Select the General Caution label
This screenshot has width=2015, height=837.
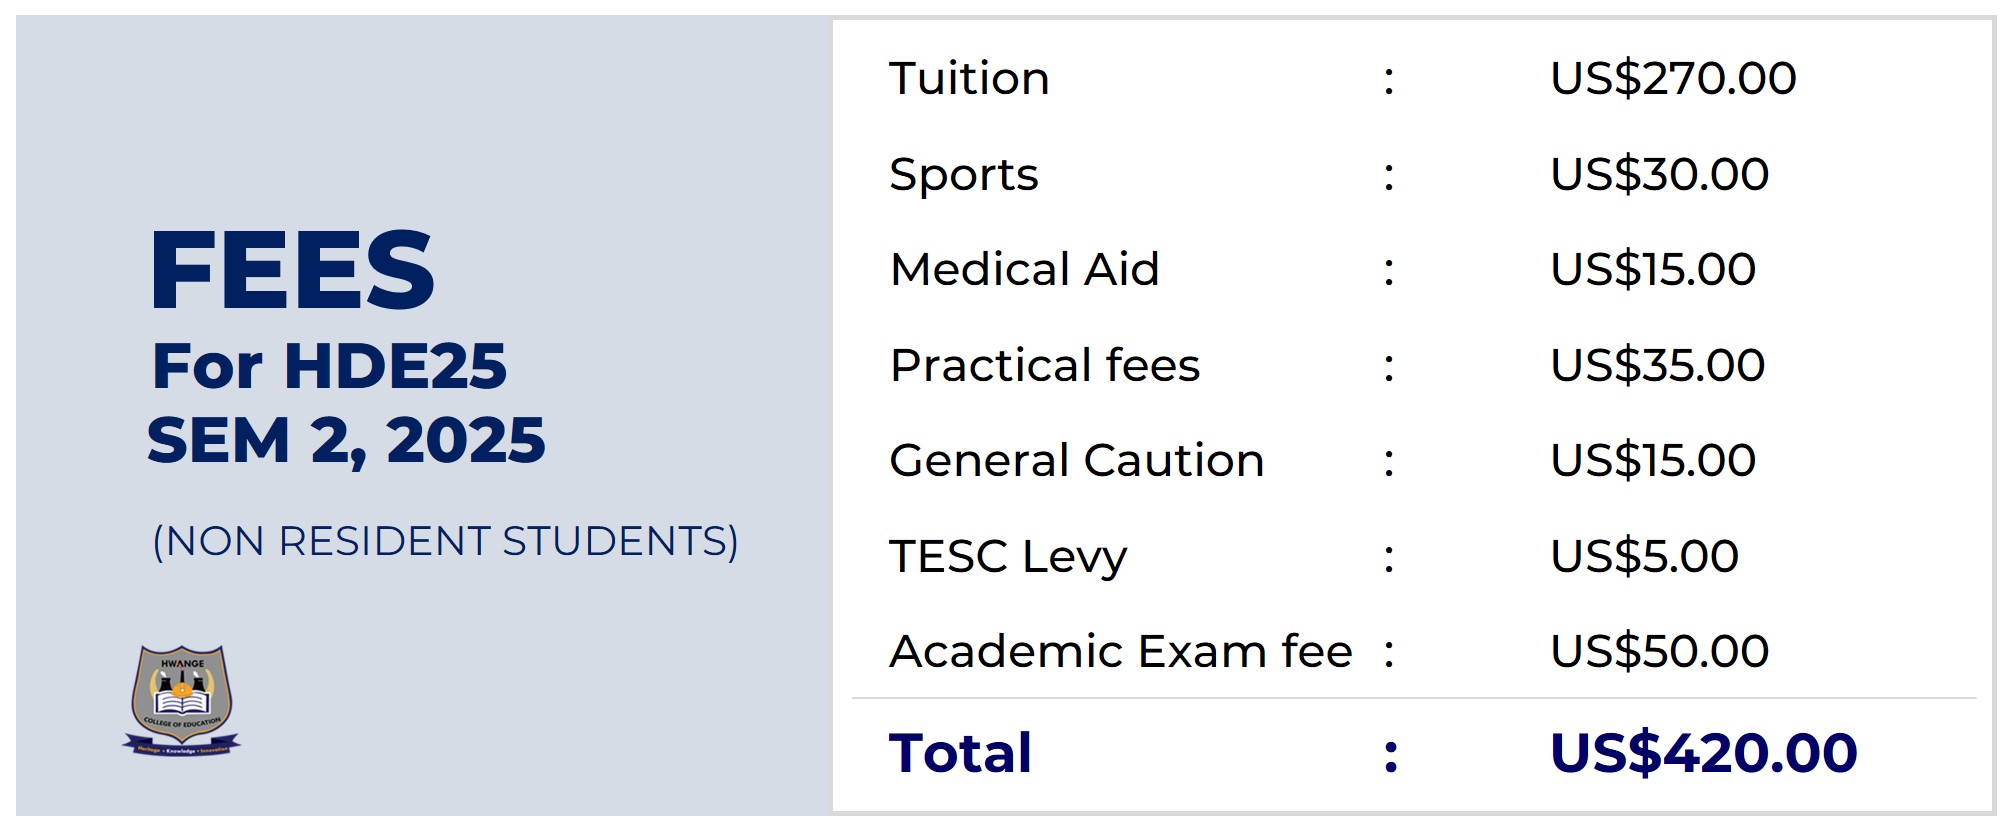[1076, 461]
